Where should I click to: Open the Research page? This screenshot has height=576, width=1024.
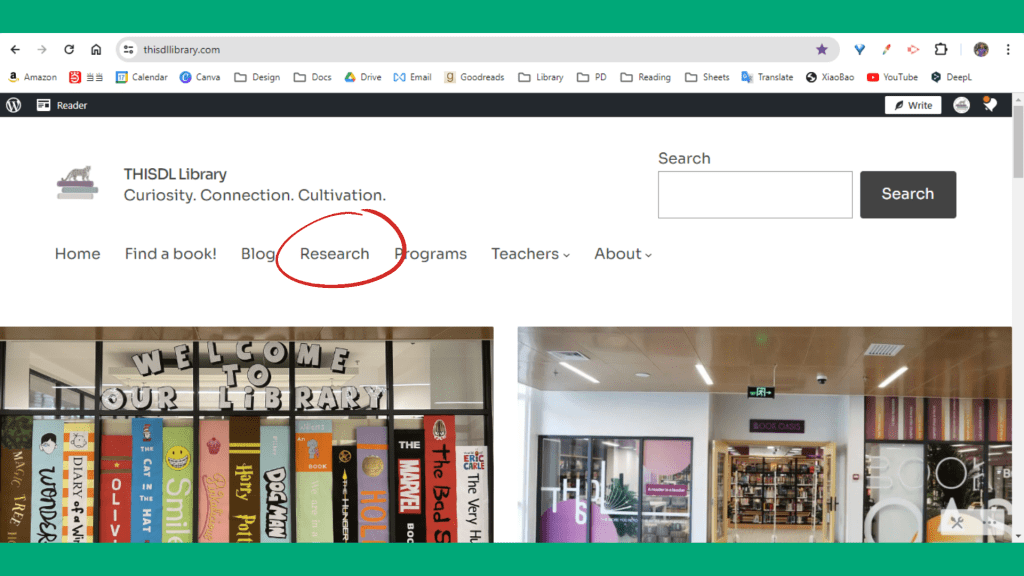[x=334, y=254]
